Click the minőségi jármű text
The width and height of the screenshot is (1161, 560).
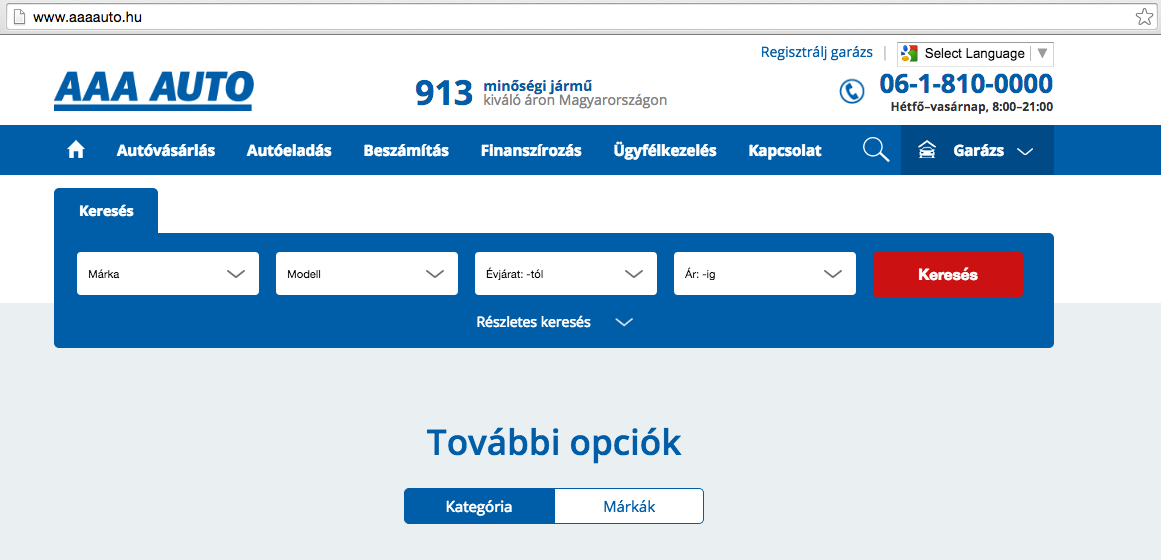click(x=538, y=86)
